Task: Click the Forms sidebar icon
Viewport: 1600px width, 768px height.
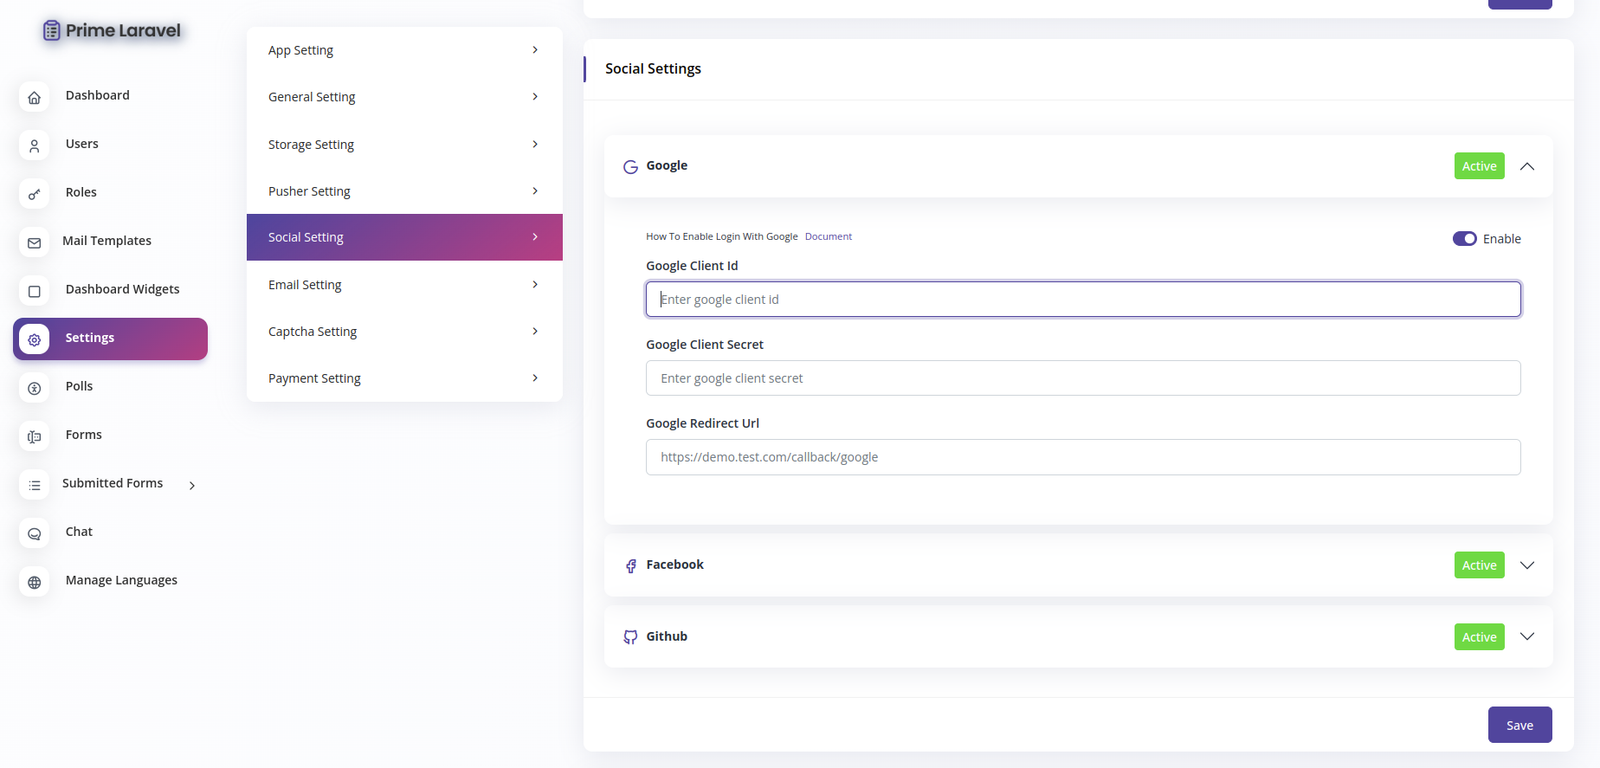Action: pyautogui.click(x=34, y=436)
